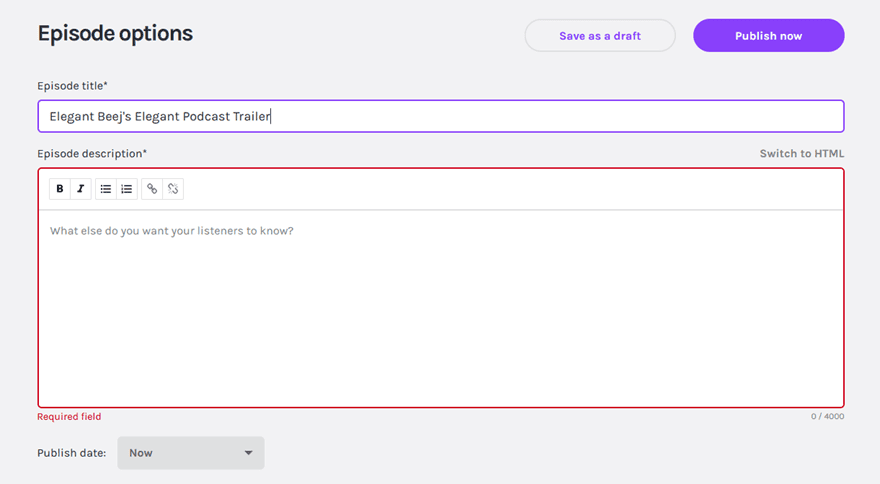880x484 pixels.
Task: Toggle italic formatting in description editor
Action: [x=80, y=189]
